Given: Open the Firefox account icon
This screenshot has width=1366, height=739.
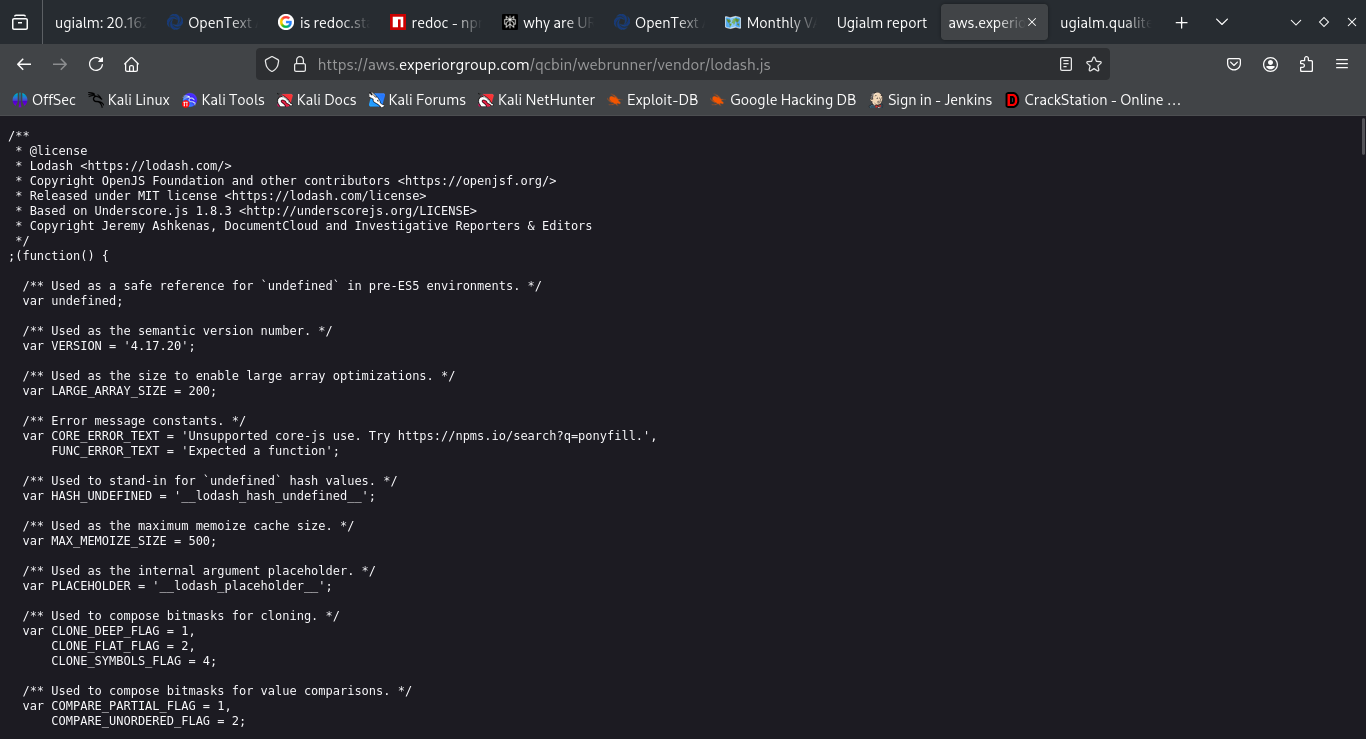Looking at the screenshot, I should (1271, 64).
